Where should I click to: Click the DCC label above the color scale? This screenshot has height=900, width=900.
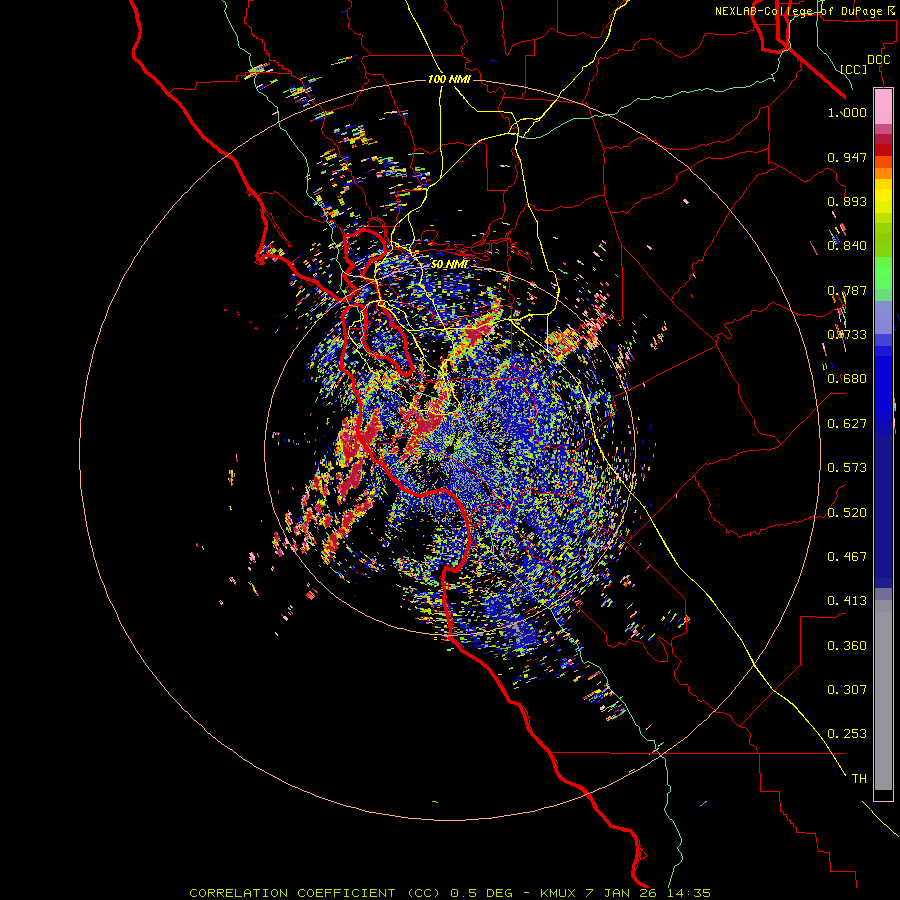point(878,60)
